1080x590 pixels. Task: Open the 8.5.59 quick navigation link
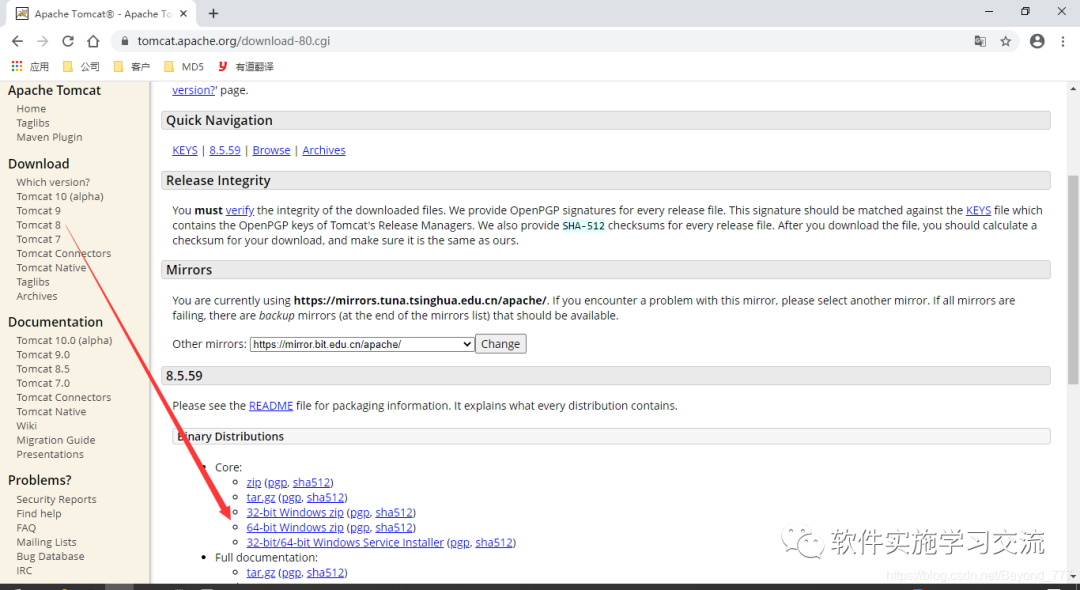click(225, 150)
